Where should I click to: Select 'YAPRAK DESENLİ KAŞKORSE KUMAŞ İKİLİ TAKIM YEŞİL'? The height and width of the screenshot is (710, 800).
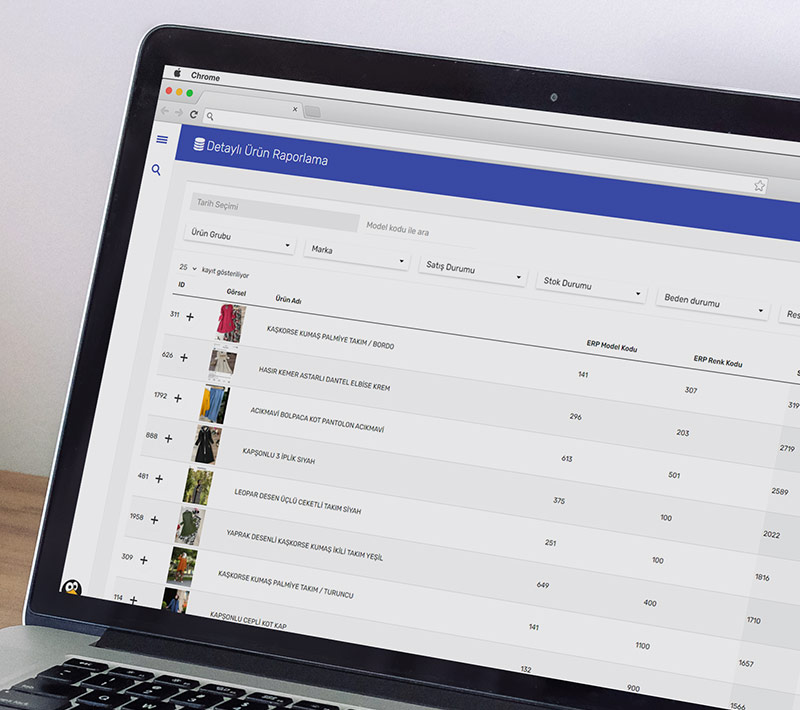coord(304,545)
